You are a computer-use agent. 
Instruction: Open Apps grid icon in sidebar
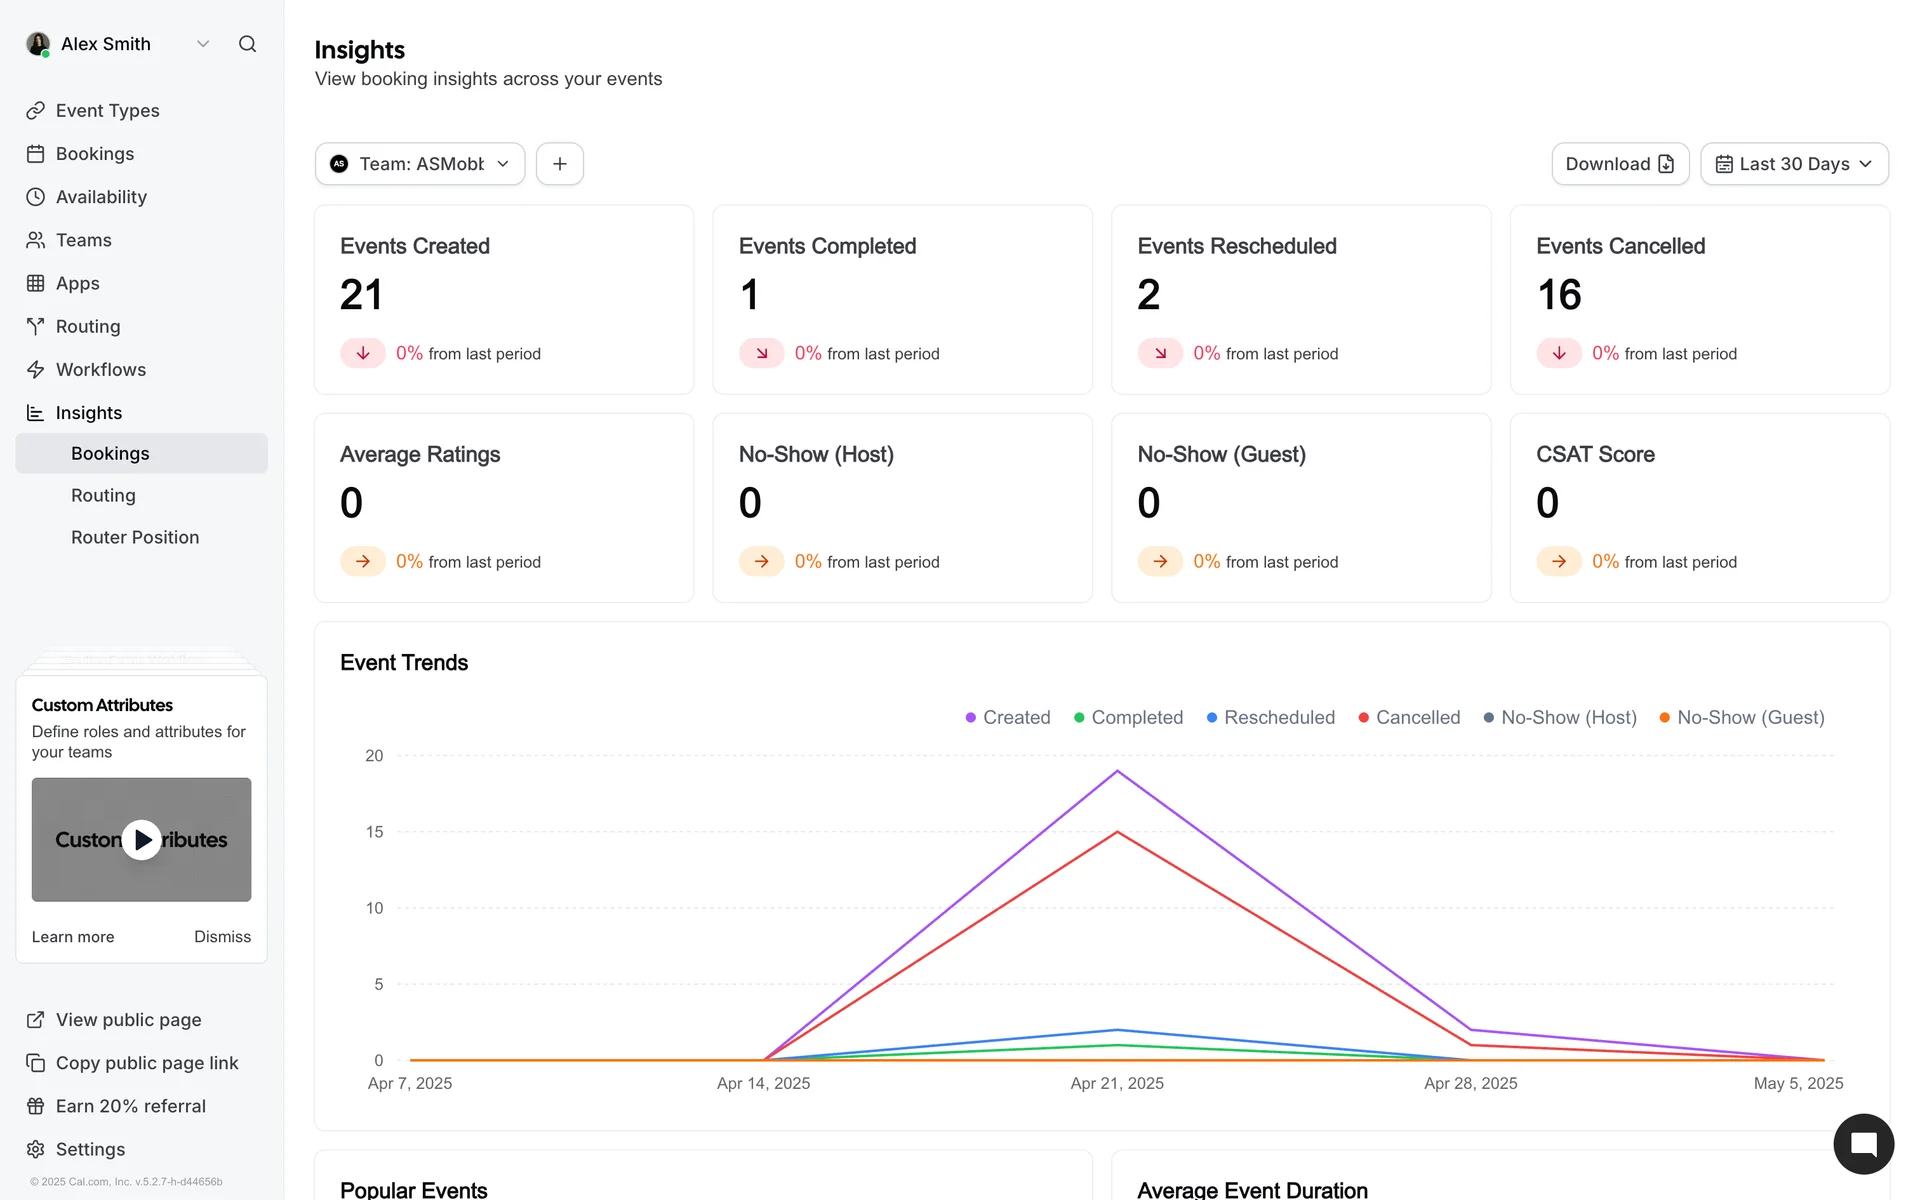(36, 284)
